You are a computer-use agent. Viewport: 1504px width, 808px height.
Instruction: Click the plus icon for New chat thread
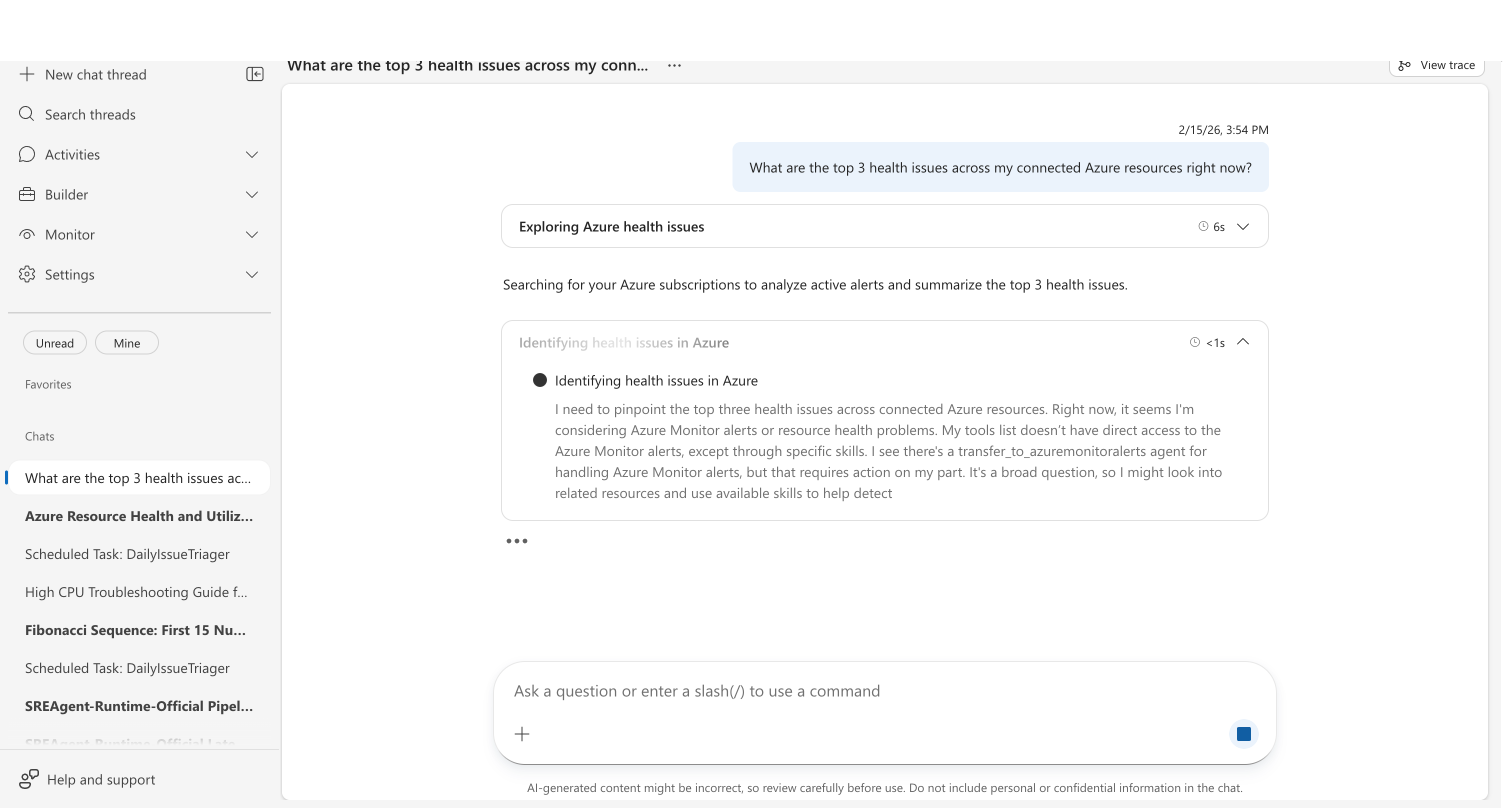(27, 74)
